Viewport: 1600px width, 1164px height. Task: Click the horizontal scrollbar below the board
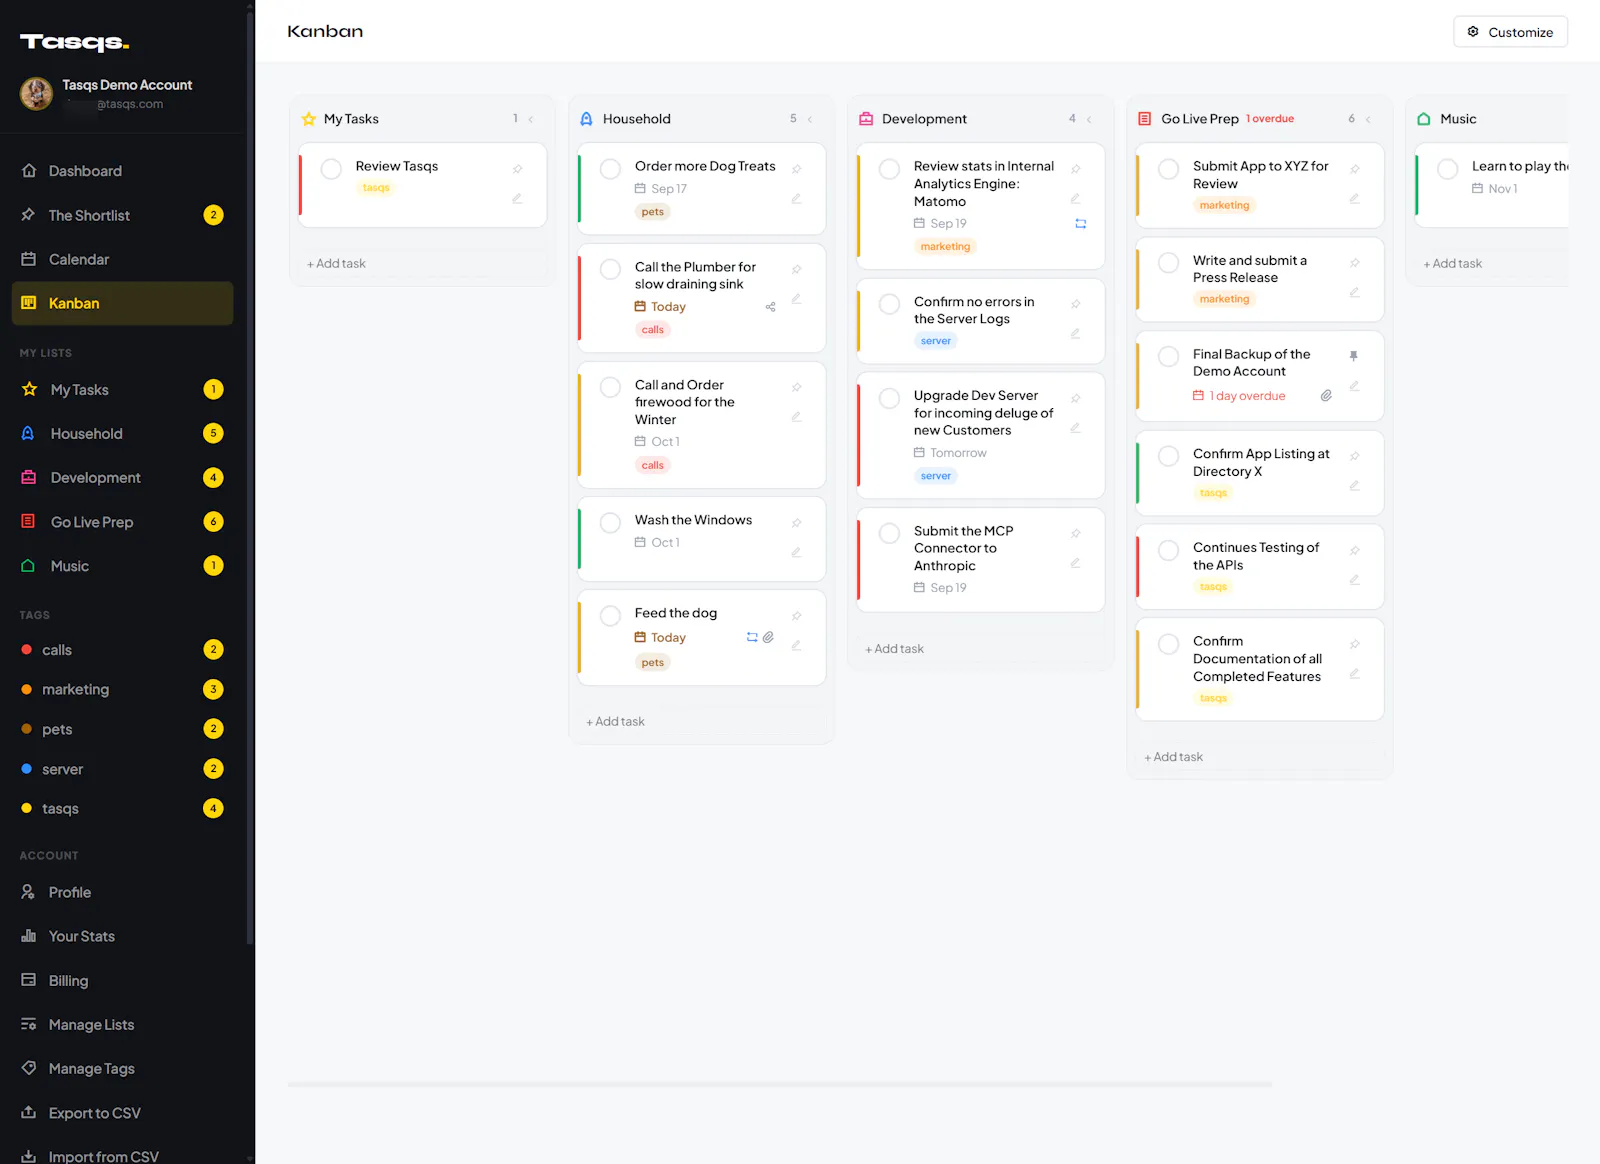click(x=780, y=1084)
